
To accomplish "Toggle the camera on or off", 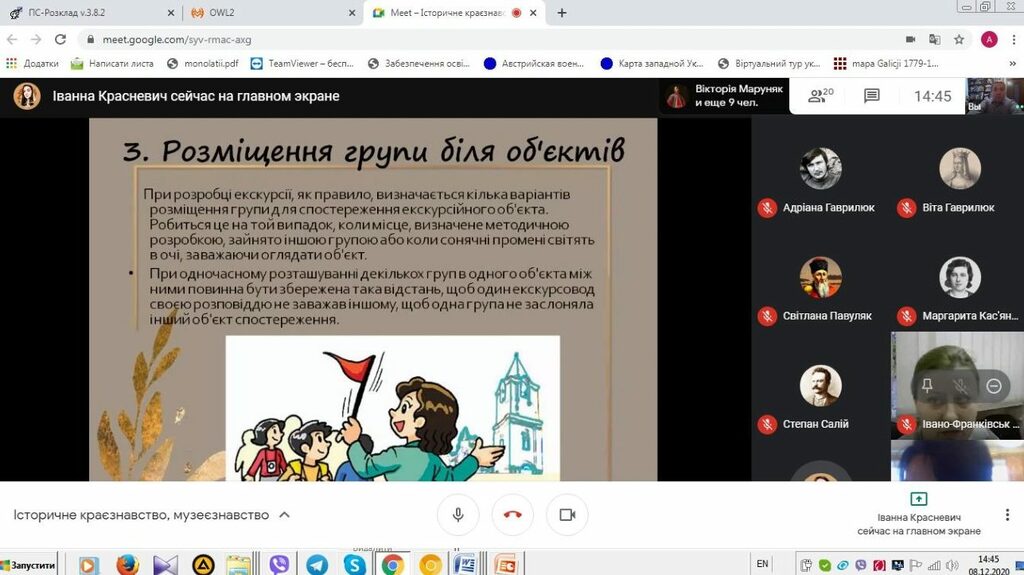I will [567, 514].
